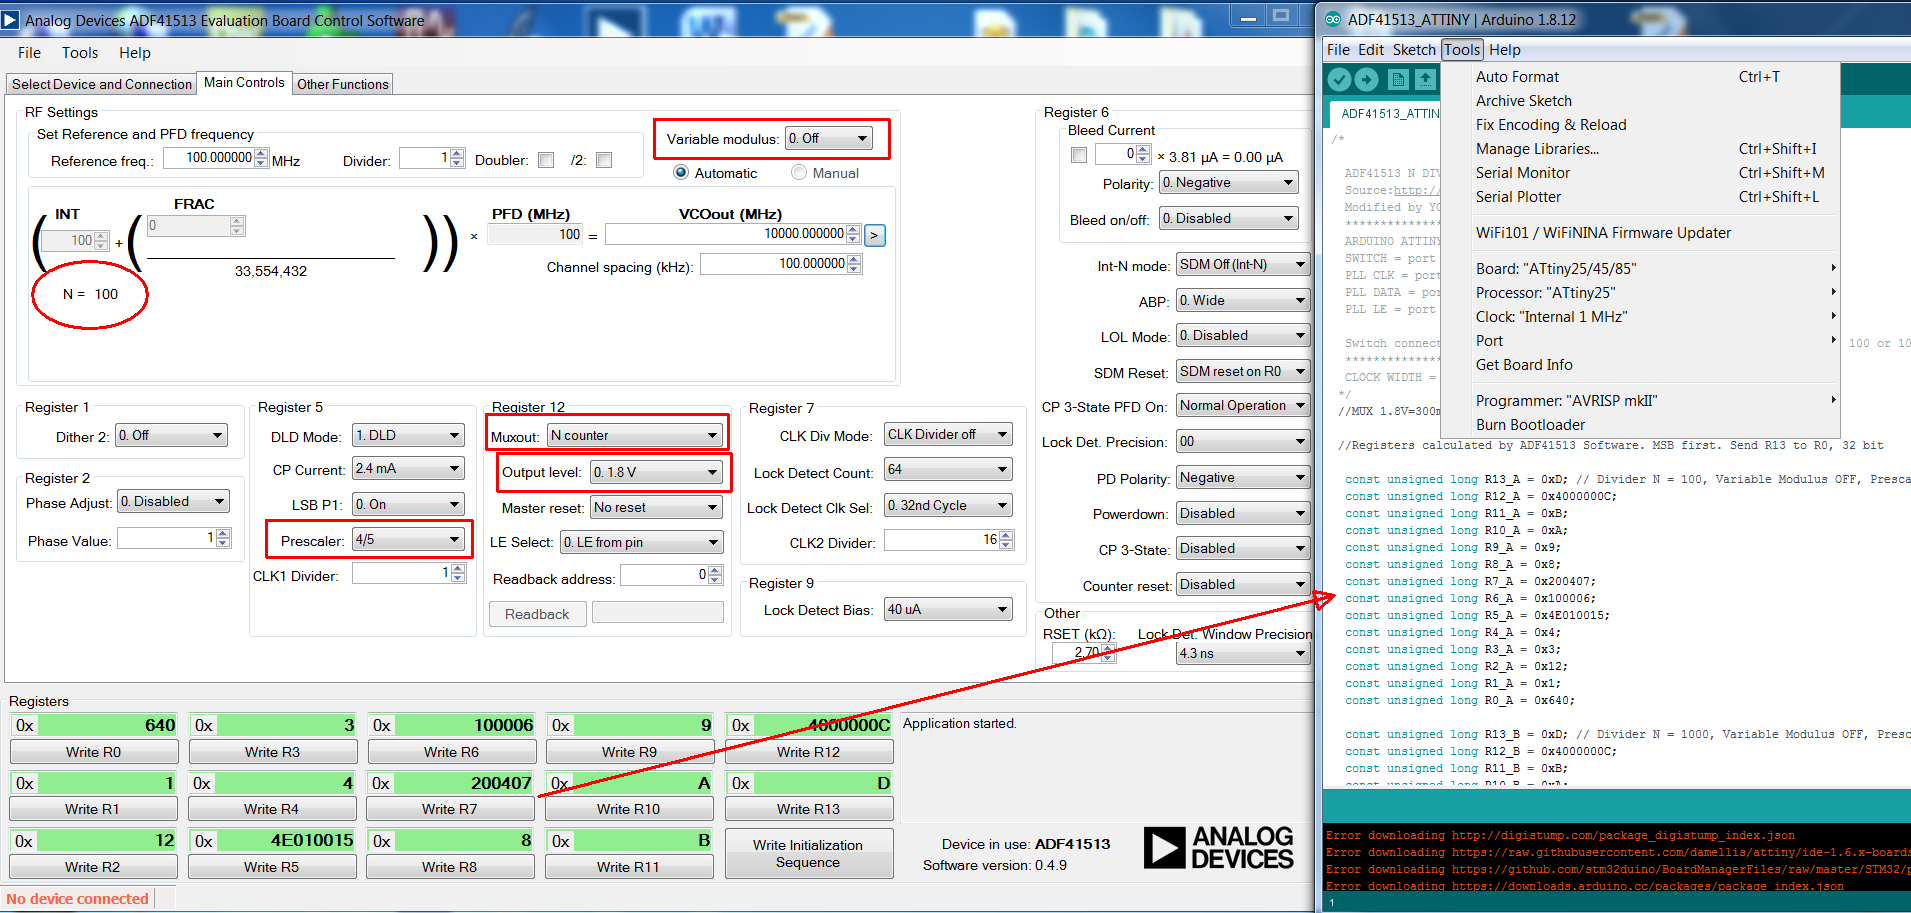Switch to Other Functions tab

coord(343,84)
